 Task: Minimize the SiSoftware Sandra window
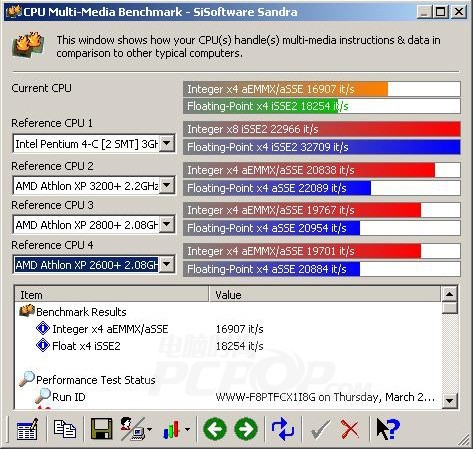pyautogui.click(x=424, y=12)
